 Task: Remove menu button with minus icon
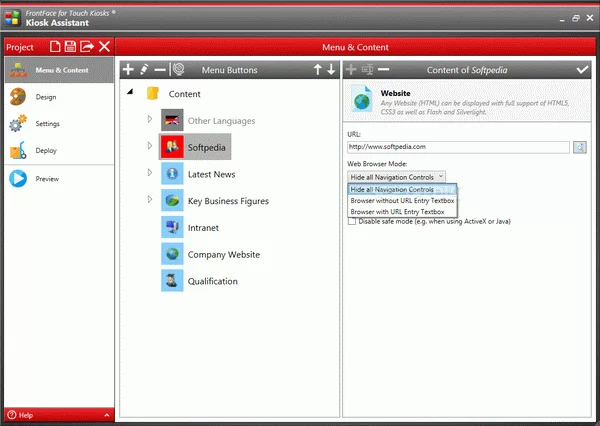click(160, 70)
